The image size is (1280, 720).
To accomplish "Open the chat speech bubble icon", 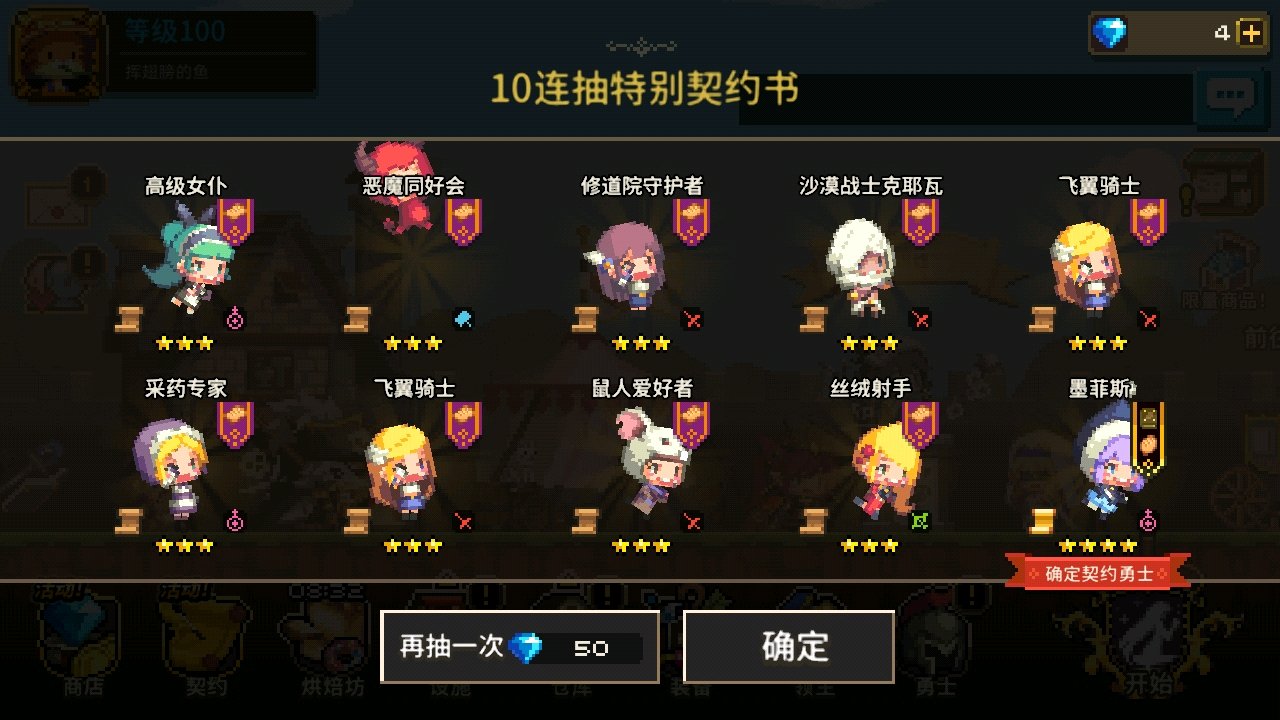I will [x=1230, y=96].
